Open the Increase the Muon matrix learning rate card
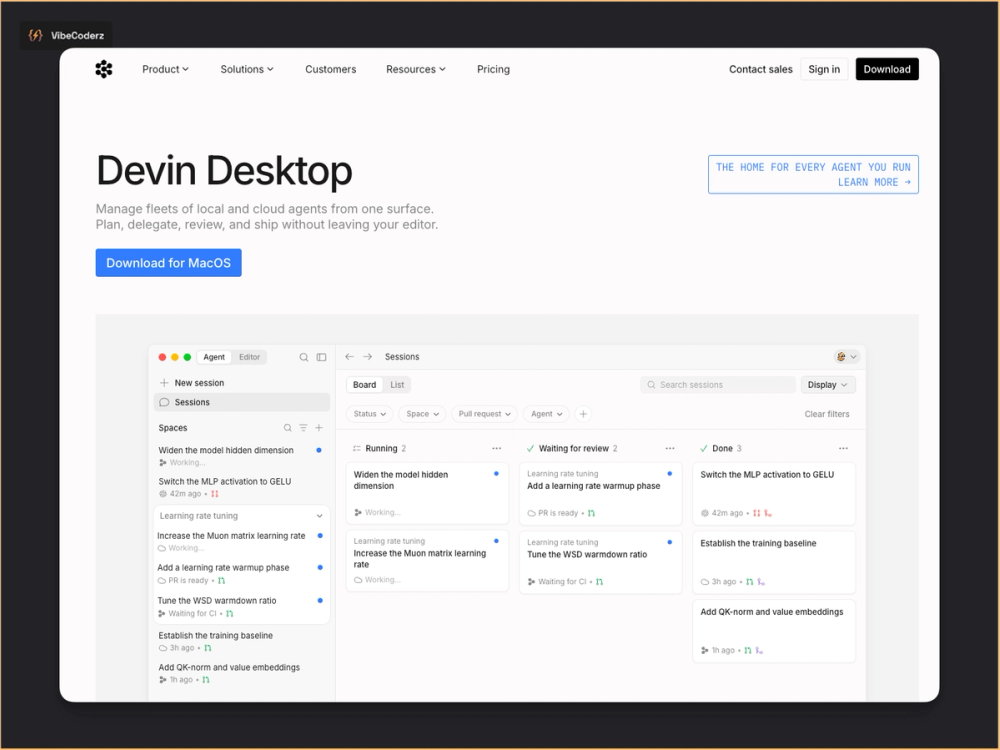Viewport: 1000px width, 750px height. [x=427, y=561]
